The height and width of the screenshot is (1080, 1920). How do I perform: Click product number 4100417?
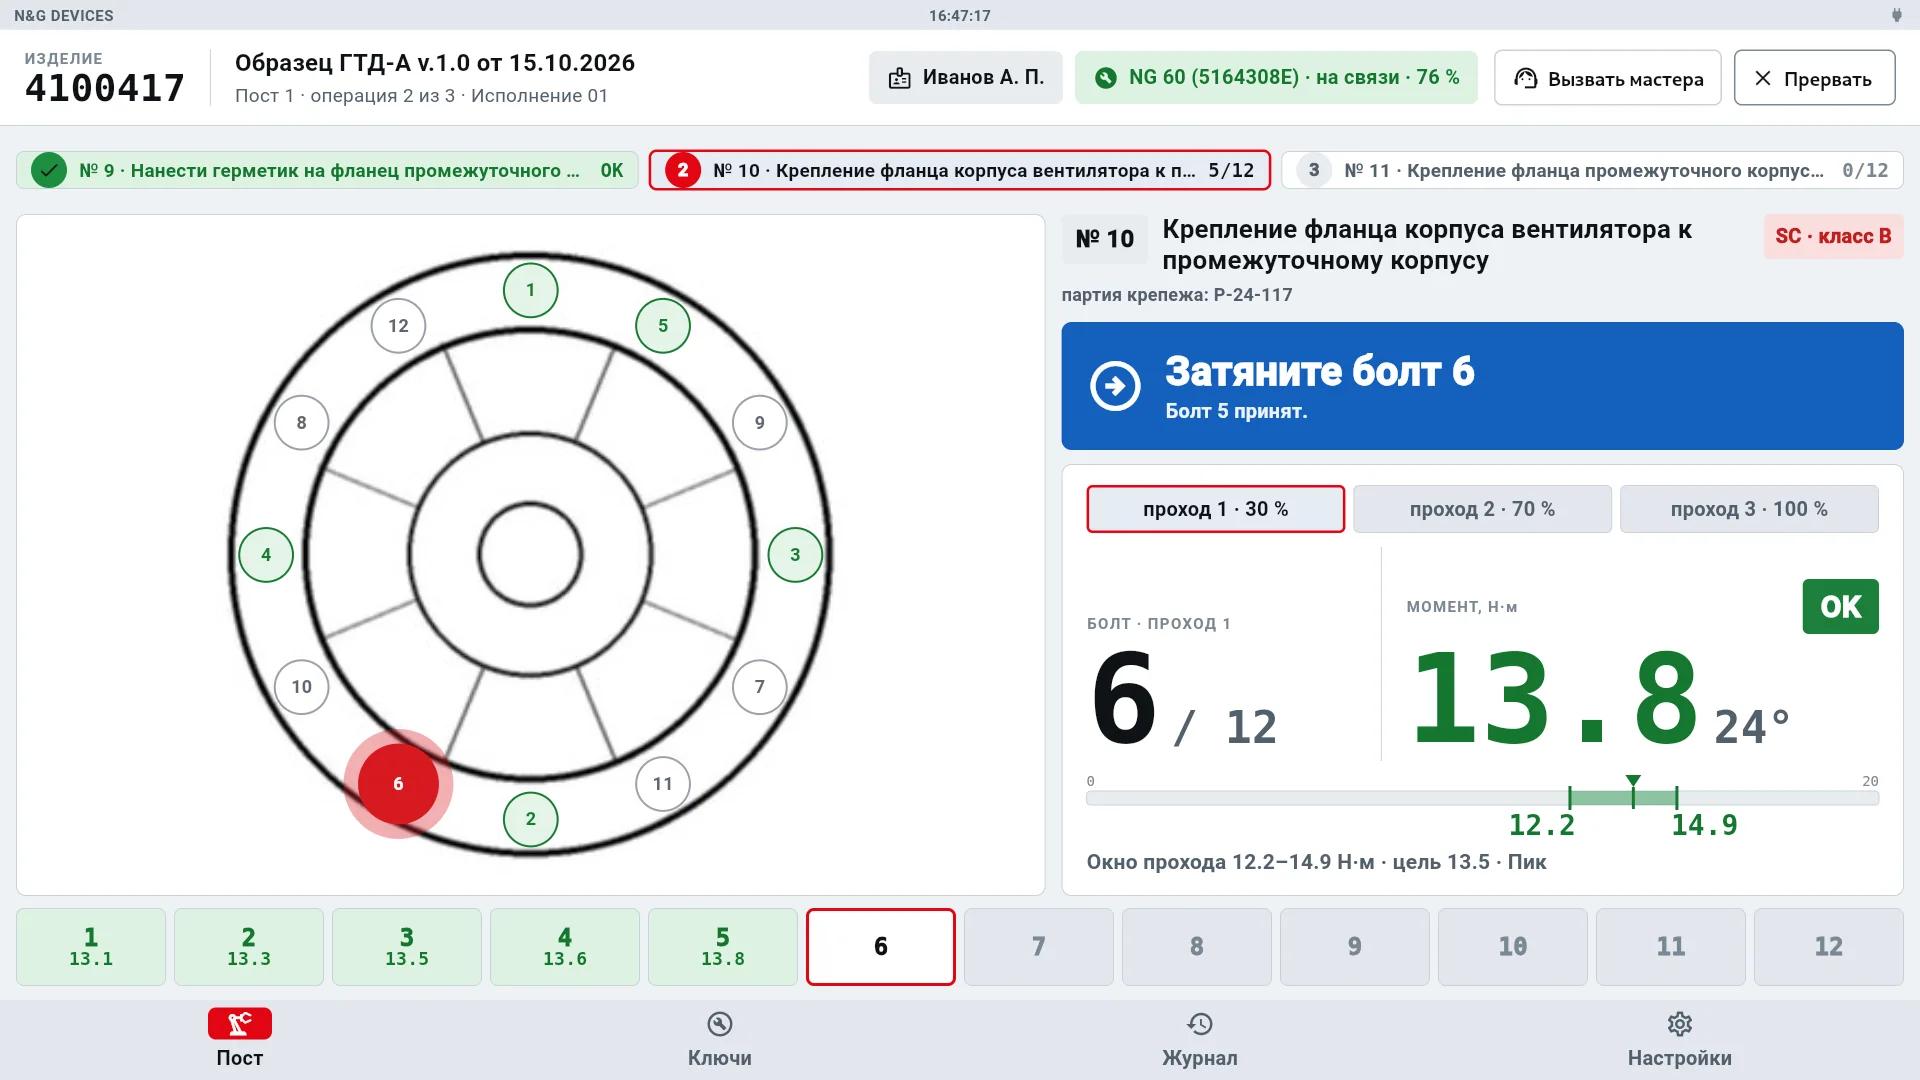(105, 88)
